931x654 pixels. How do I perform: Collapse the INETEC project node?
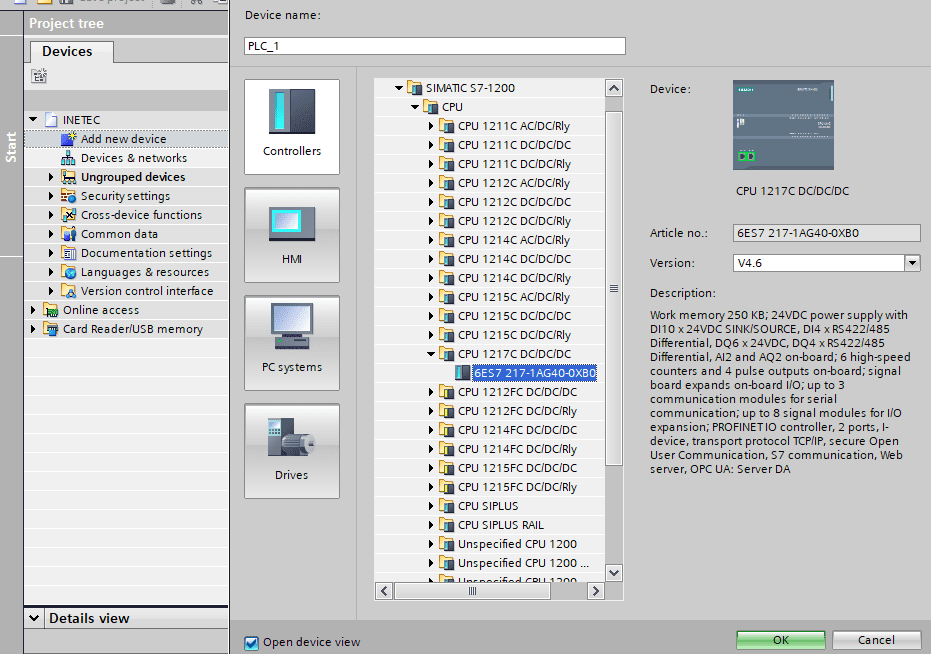click(x=33, y=120)
